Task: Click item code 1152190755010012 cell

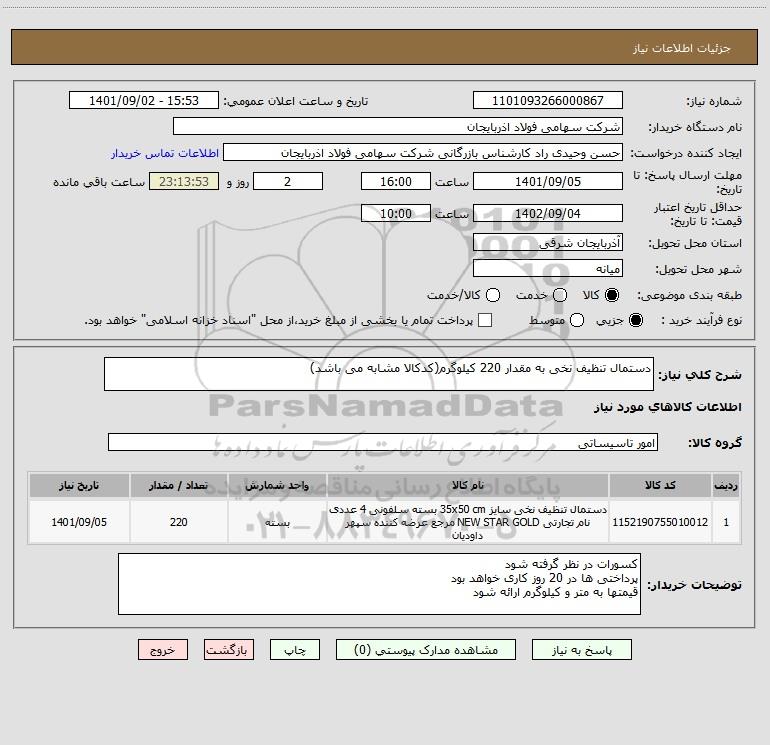Action: pos(660,522)
